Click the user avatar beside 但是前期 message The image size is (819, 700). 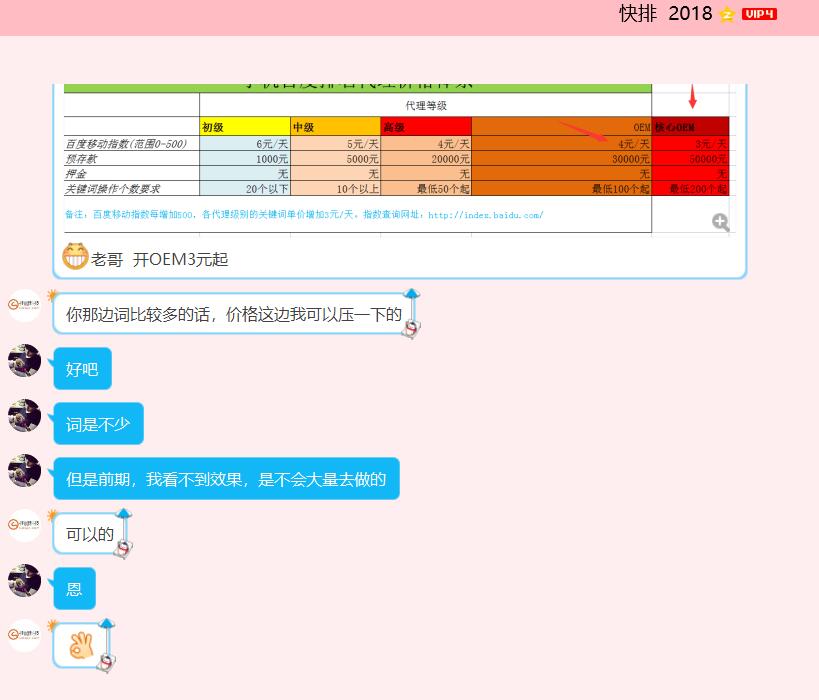[24, 470]
